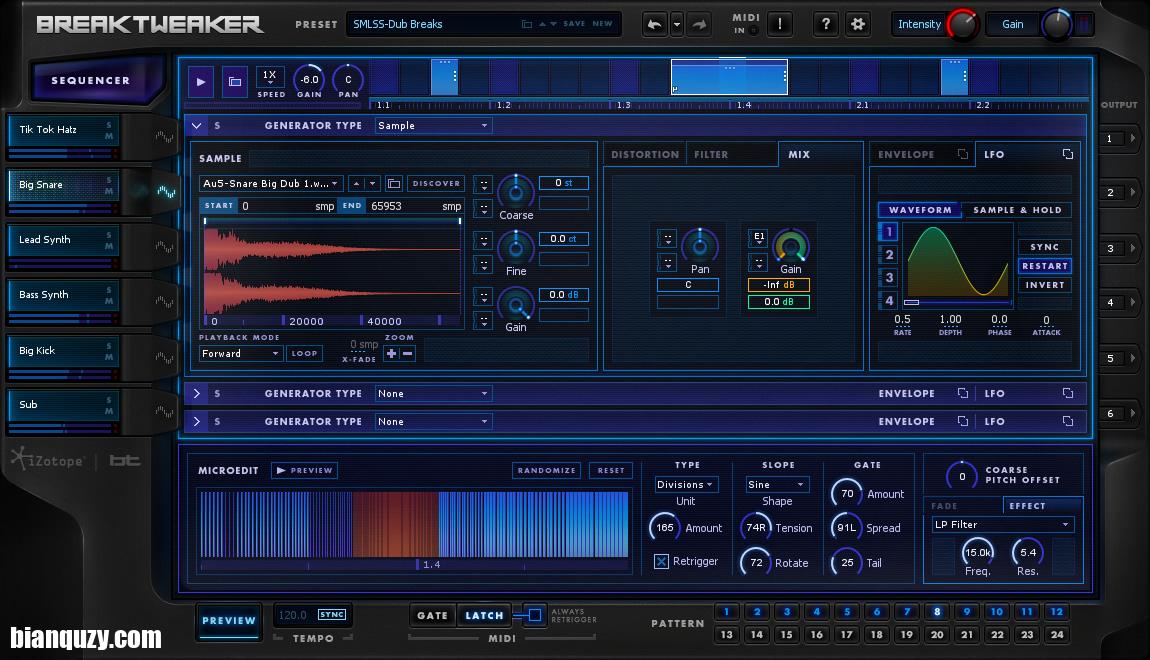The width and height of the screenshot is (1150, 660).
Task: Click the Tik Tok Hatz waveform icon
Action: pos(164,137)
